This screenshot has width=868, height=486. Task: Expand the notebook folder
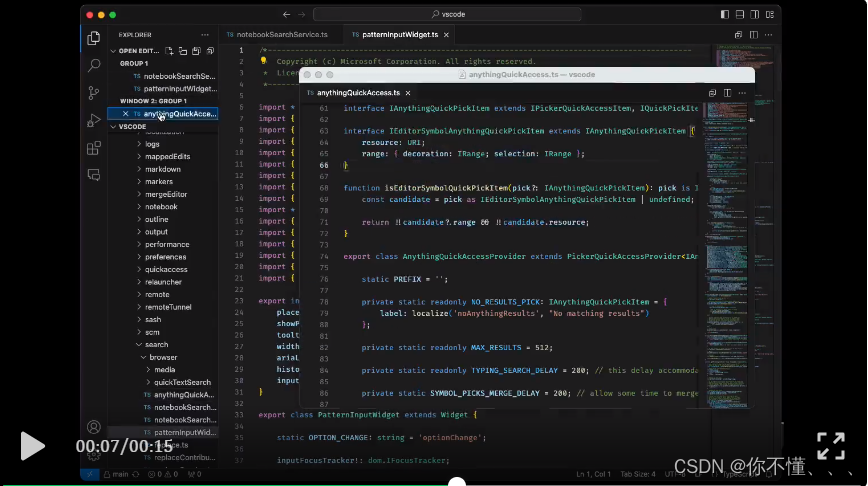pyautogui.click(x=139, y=206)
